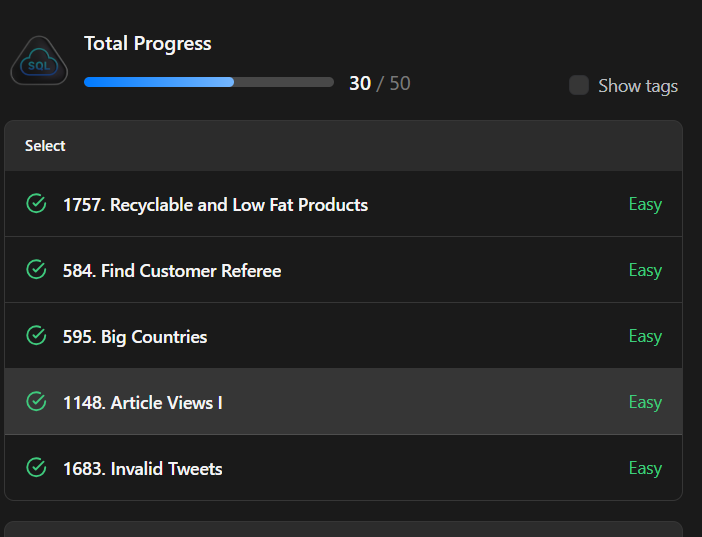Enable the Show tags checkbox
Screen dimensions: 702x537
click(579, 85)
